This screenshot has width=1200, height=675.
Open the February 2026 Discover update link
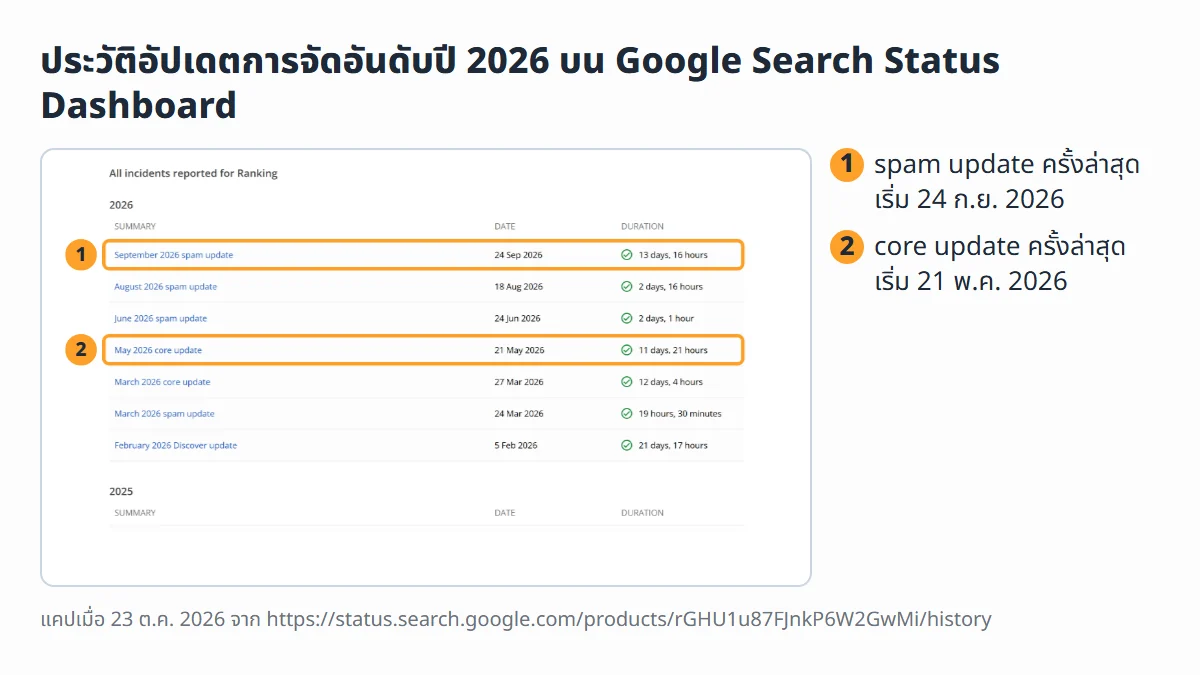point(175,446)
